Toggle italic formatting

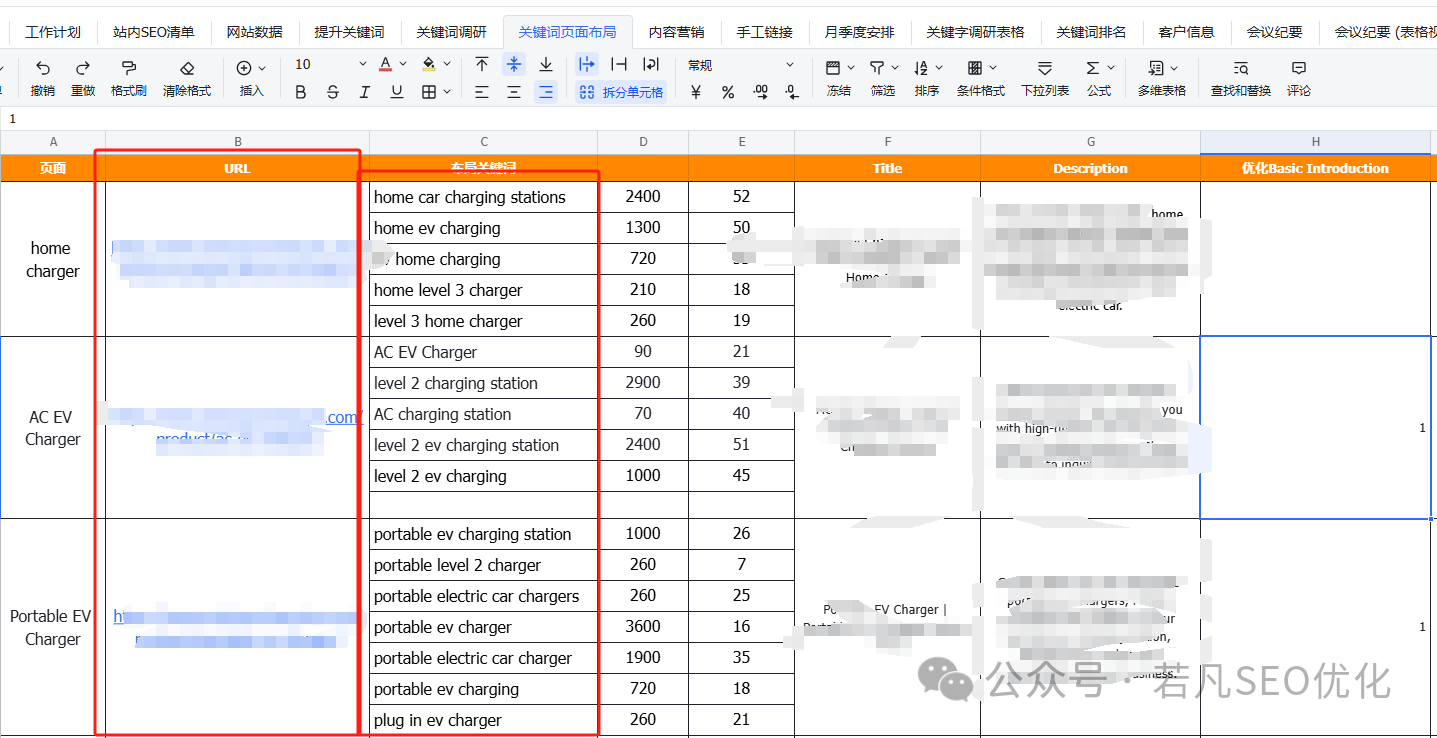(x=365, y=92)
